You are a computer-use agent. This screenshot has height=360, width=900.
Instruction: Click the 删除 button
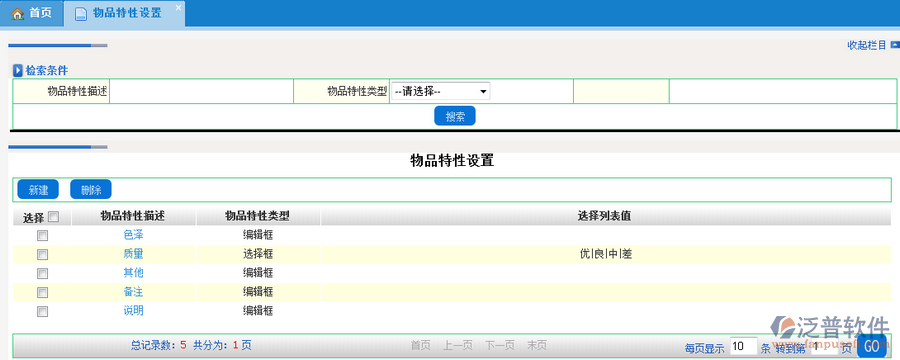[x=91, y=190]
